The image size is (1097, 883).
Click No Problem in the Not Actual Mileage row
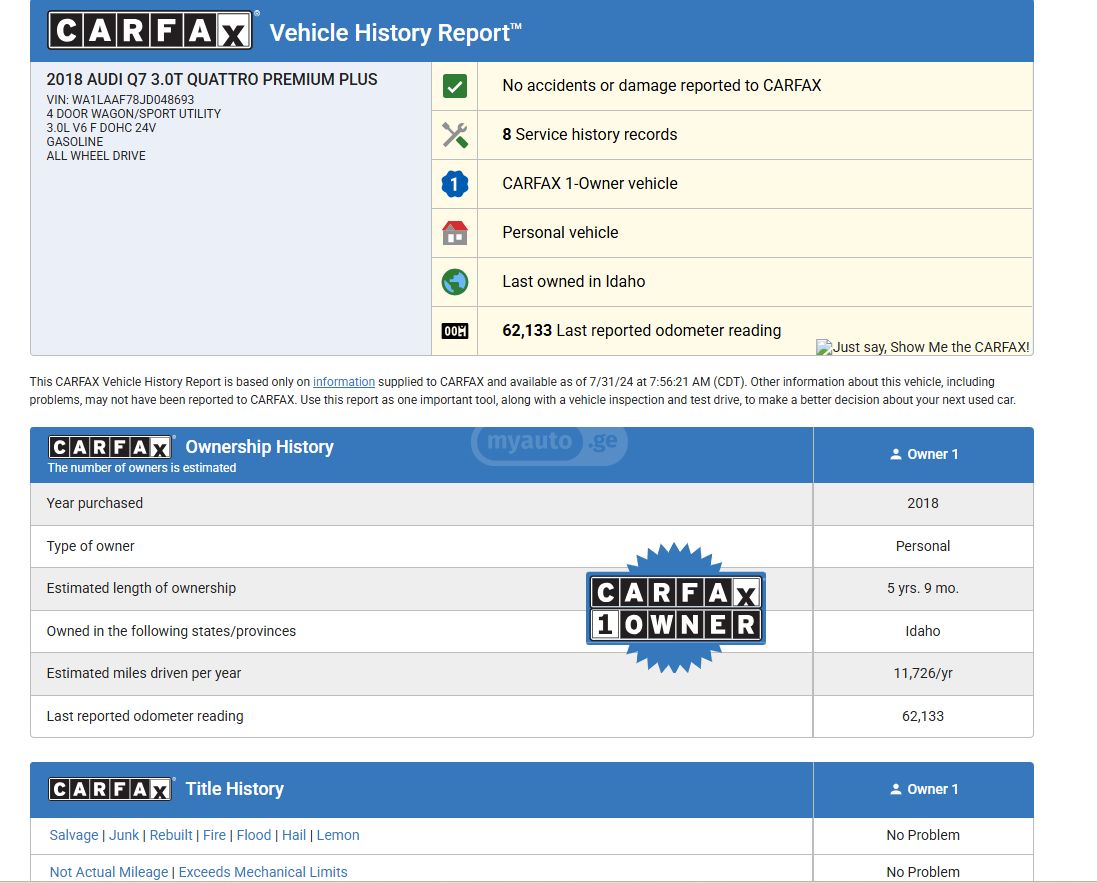click(x=923, y=873)
